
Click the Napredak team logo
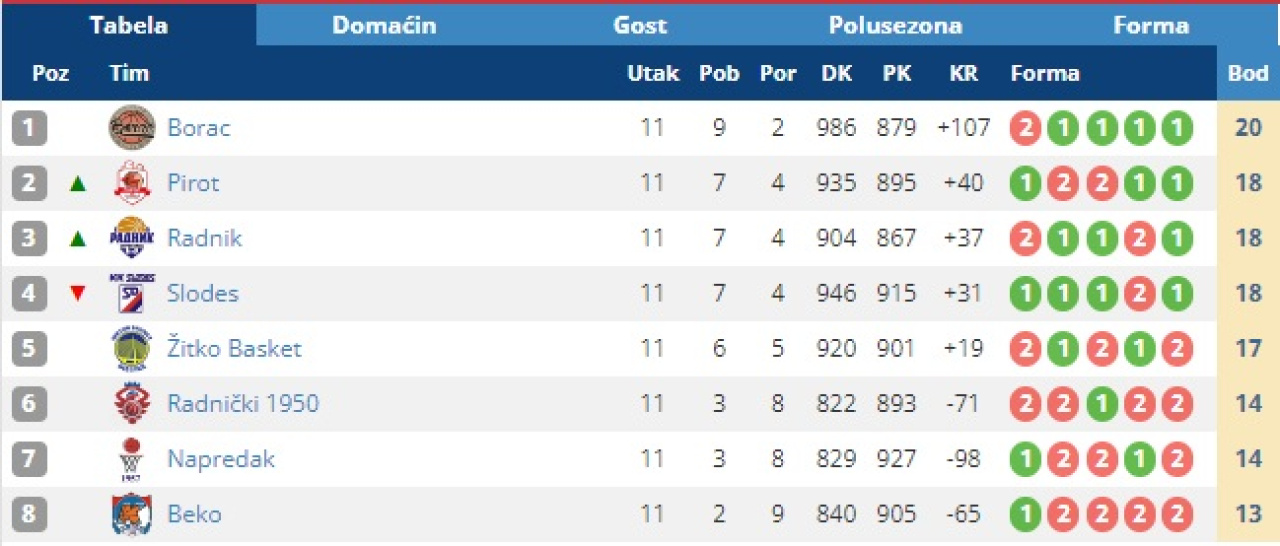pos(132,459)
